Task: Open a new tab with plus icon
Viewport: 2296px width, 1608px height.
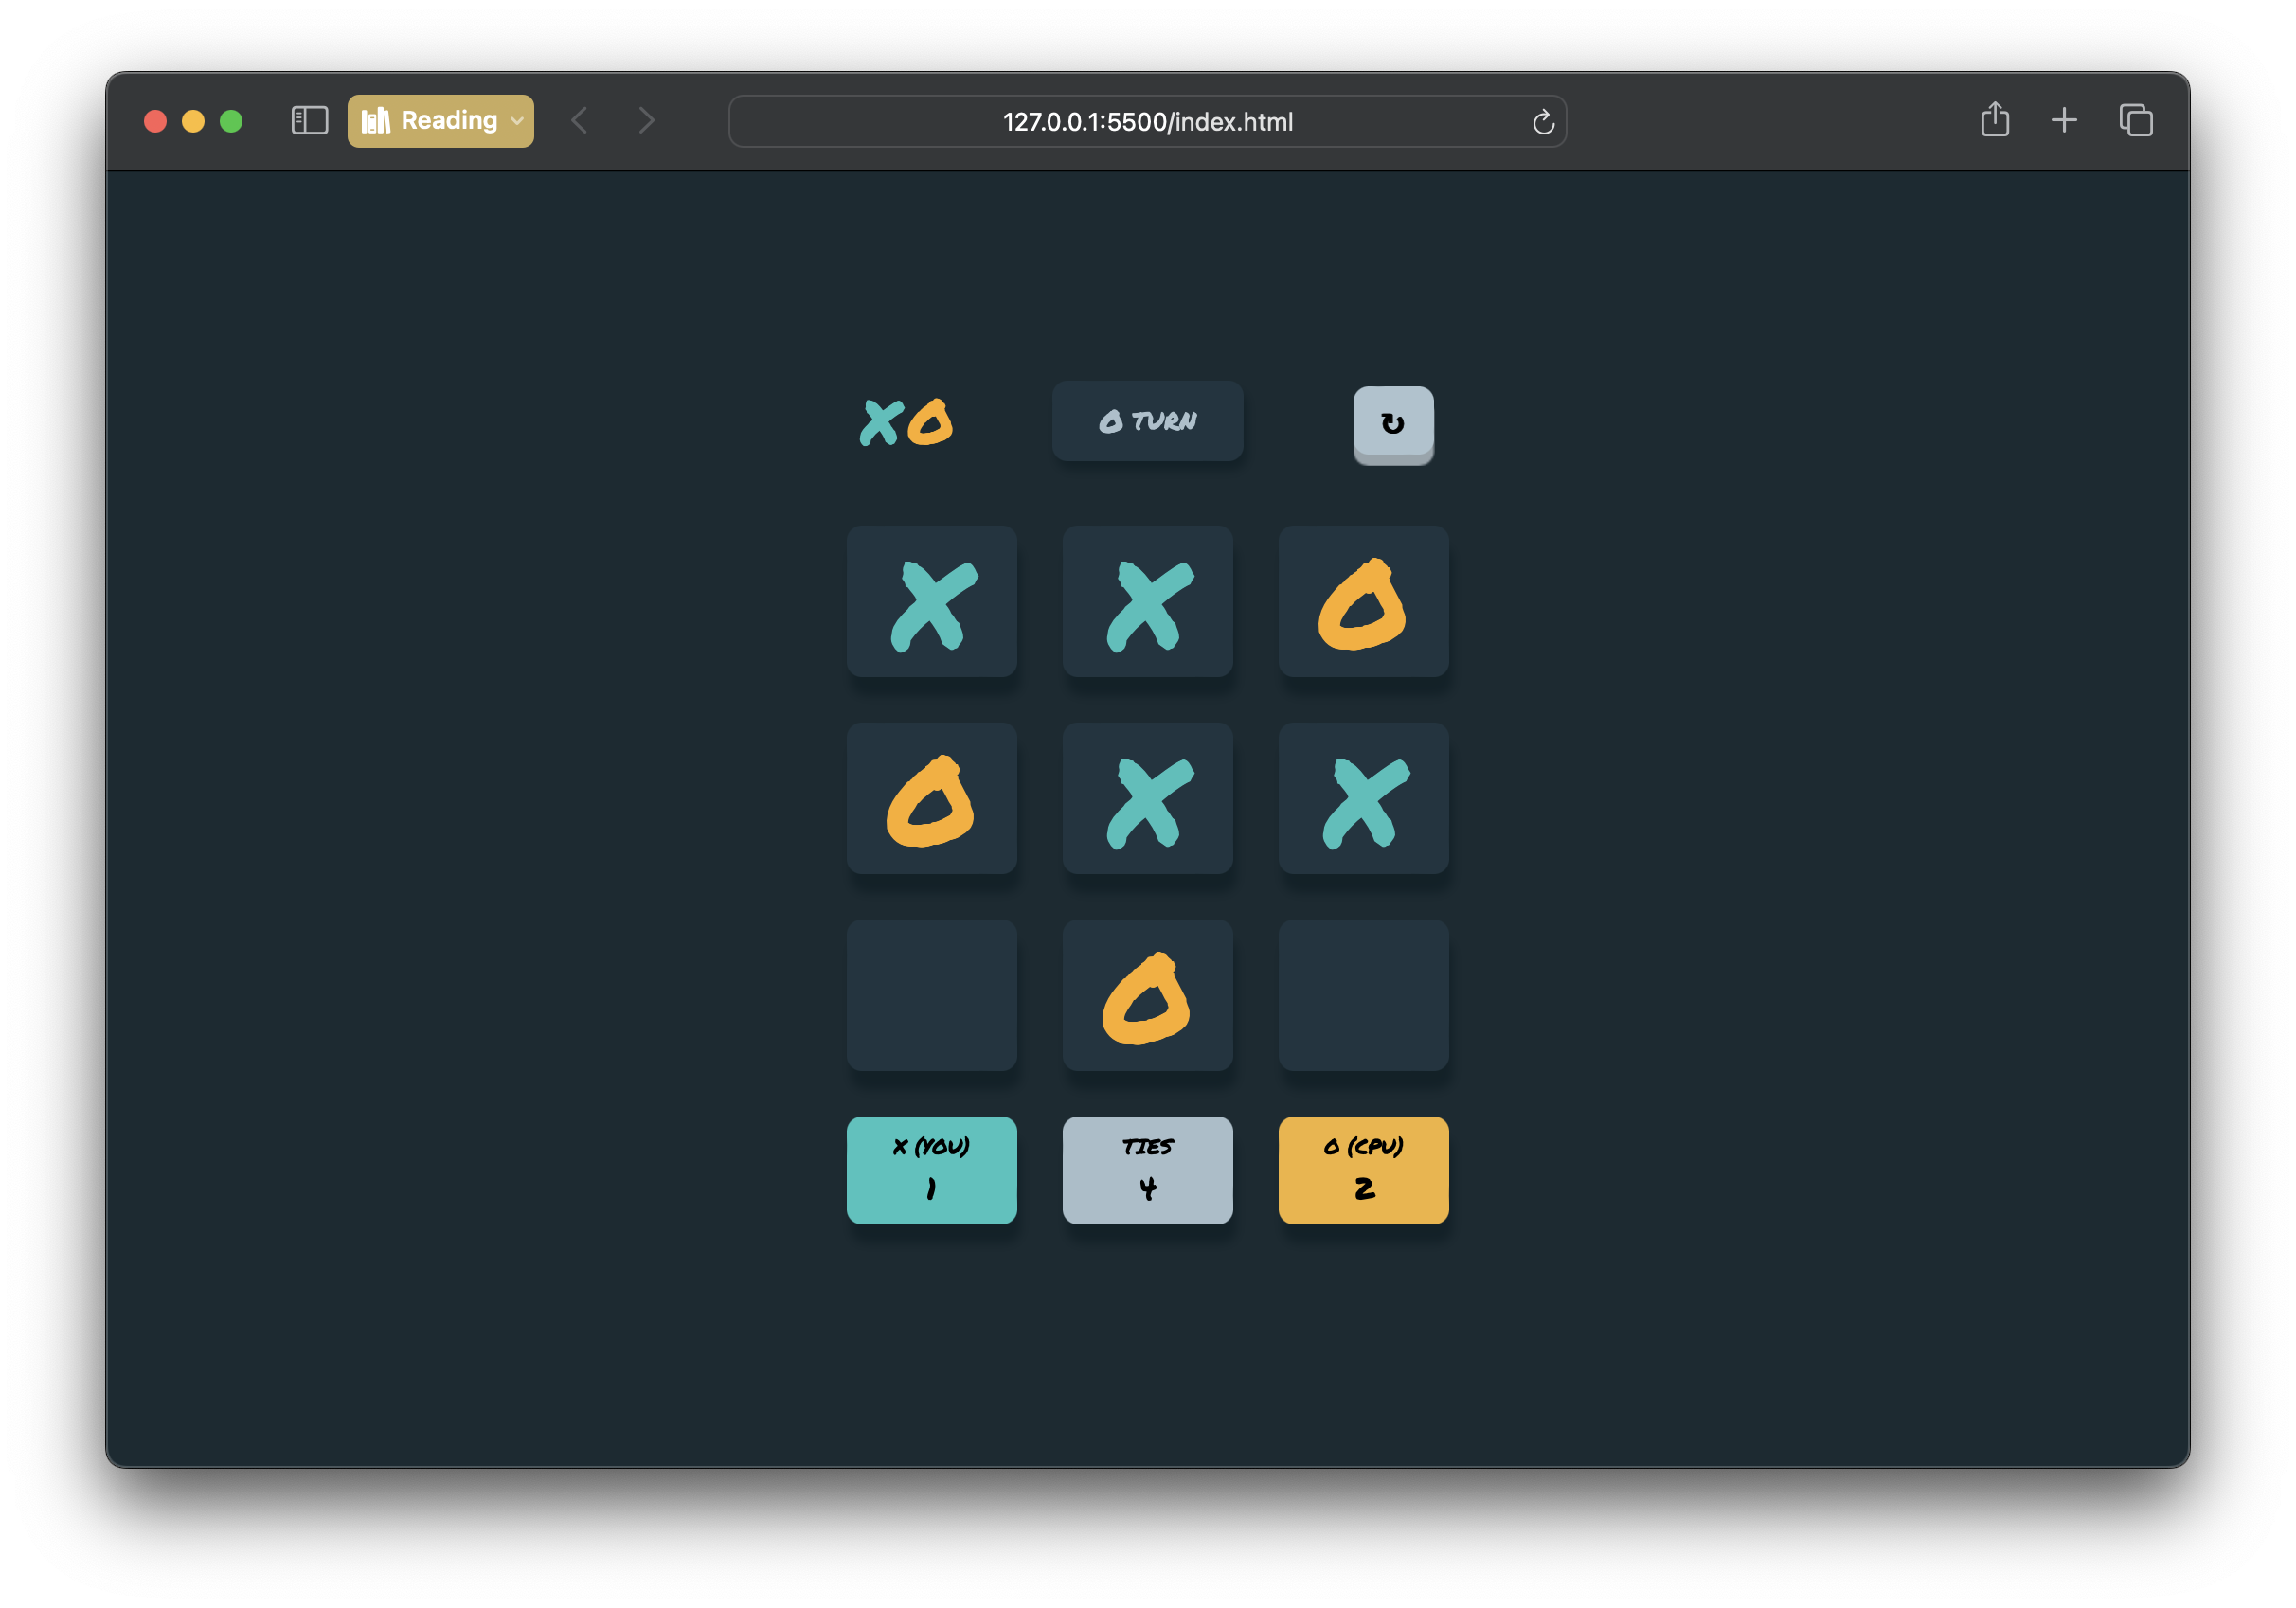Action: [x=2064, y=121]
